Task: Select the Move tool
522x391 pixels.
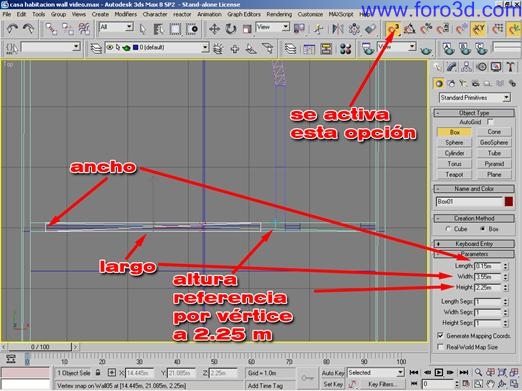Action: 214,29
